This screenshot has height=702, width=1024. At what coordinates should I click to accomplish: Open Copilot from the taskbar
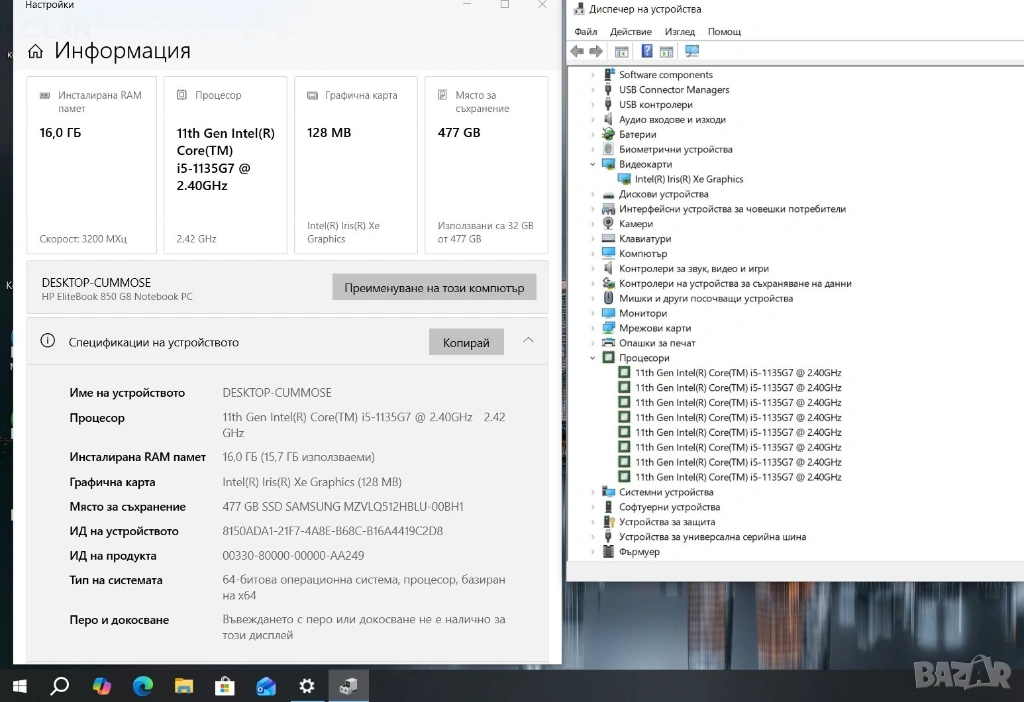click(x=102, y=686)
